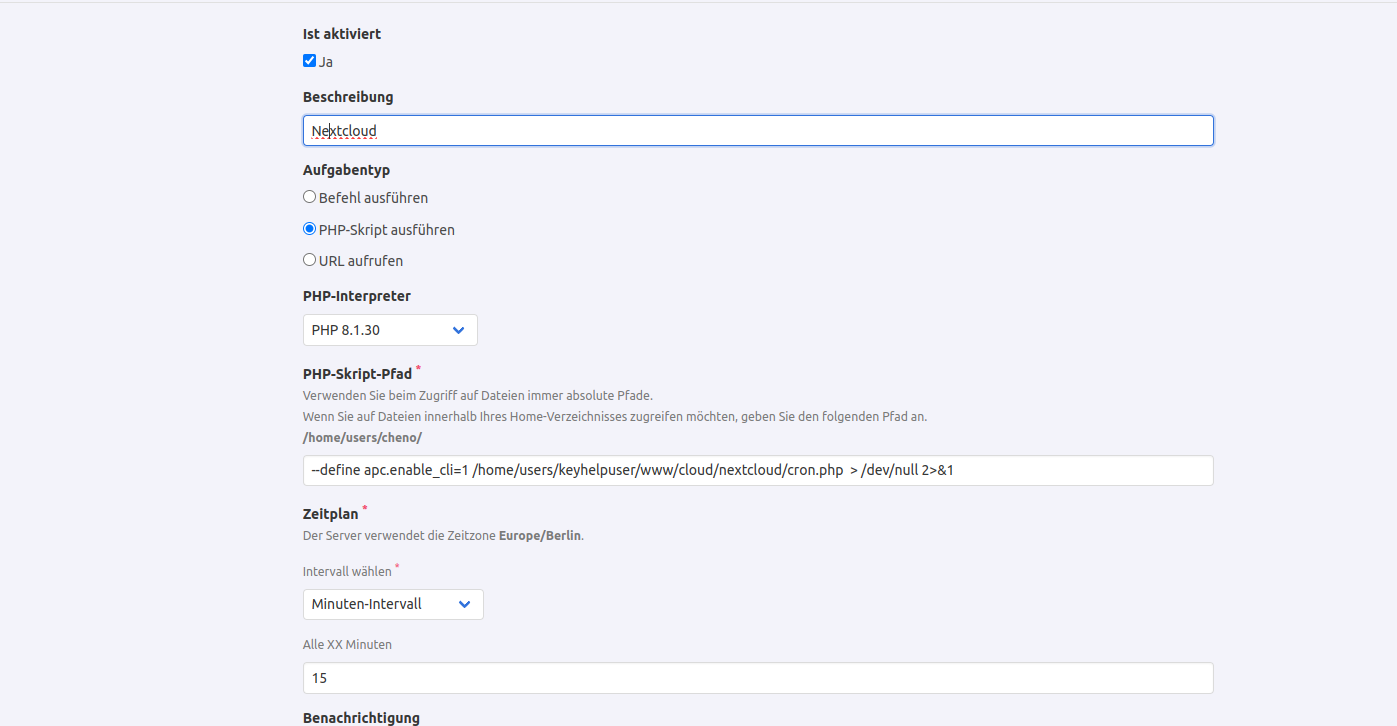Viewport: 1397px width, 726px height.
Task: Click the 'Benachrichtigung' section heading
Action: click(x=361, y=718)
